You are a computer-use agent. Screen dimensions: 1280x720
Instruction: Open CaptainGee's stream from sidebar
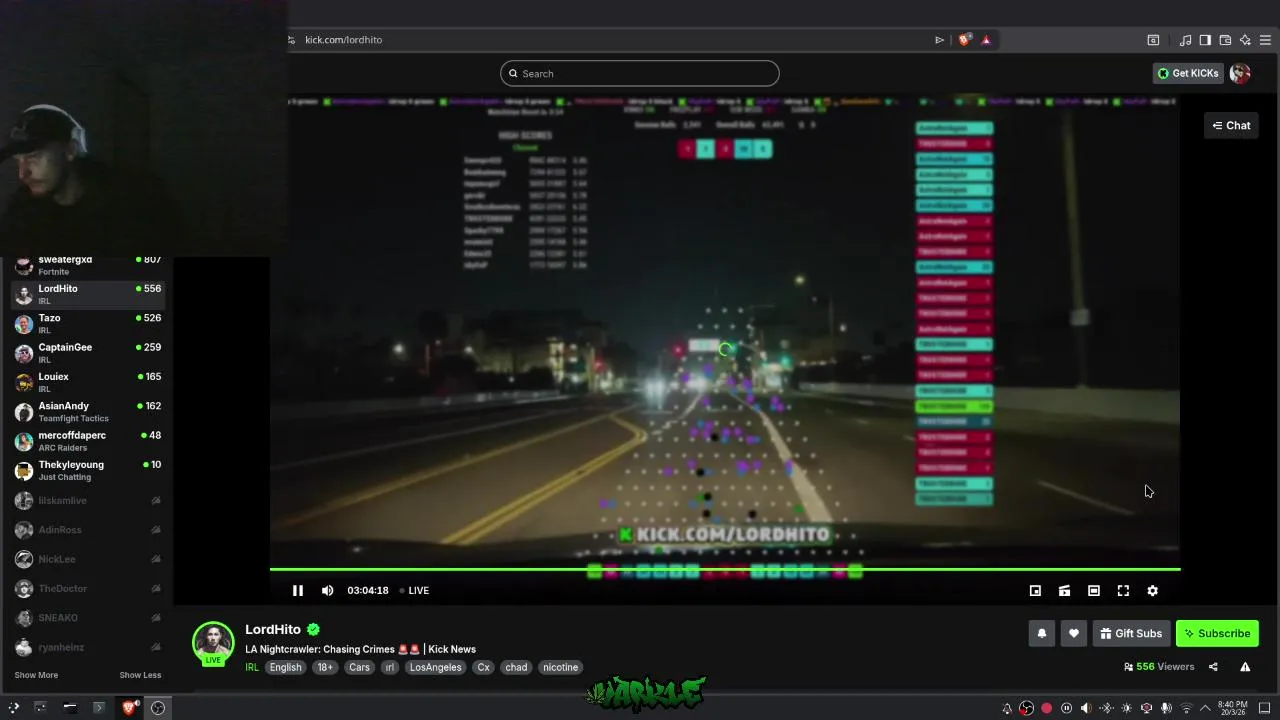click(x=88, y=353)
